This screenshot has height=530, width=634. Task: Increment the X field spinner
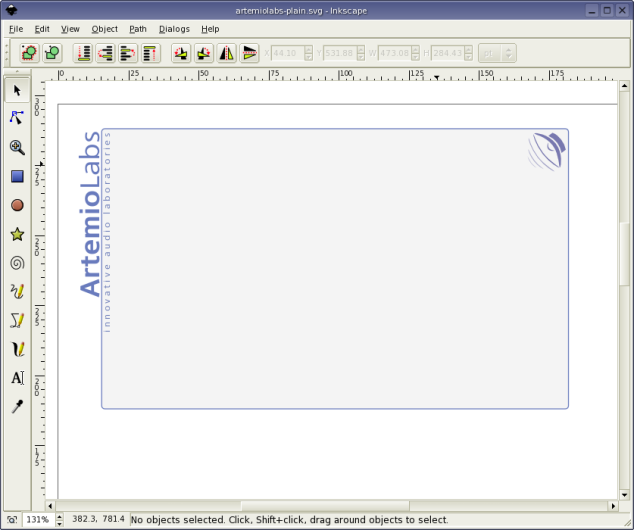coord(309,49)
